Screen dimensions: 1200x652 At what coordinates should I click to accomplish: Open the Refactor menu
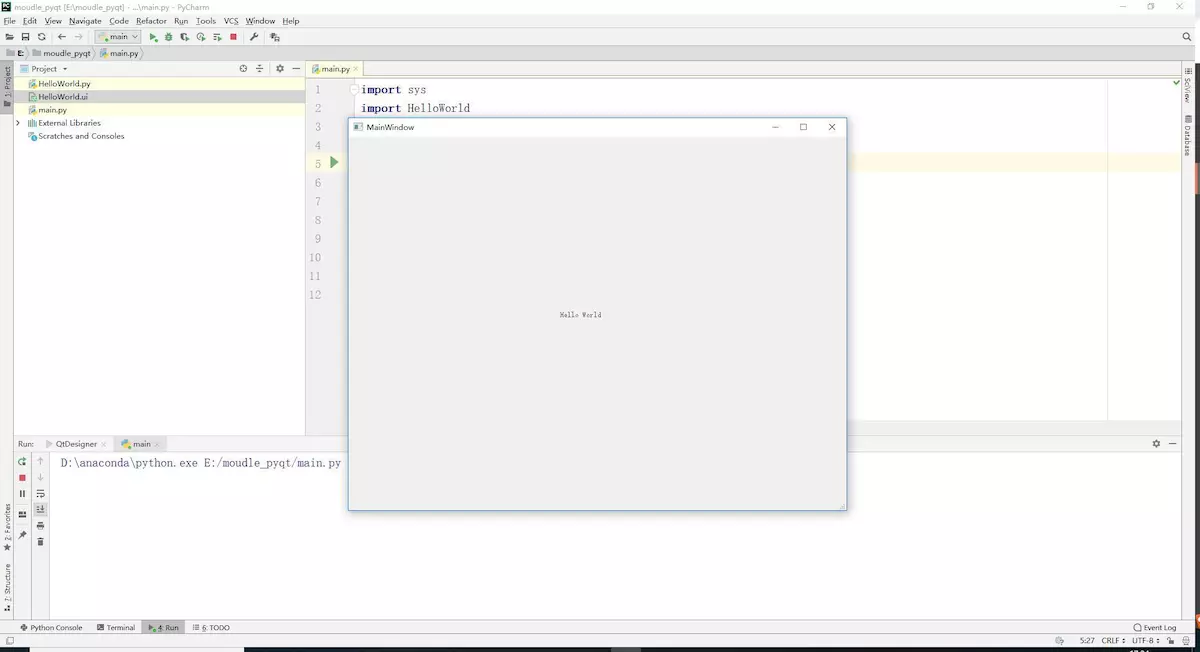(x=151, y=20)
